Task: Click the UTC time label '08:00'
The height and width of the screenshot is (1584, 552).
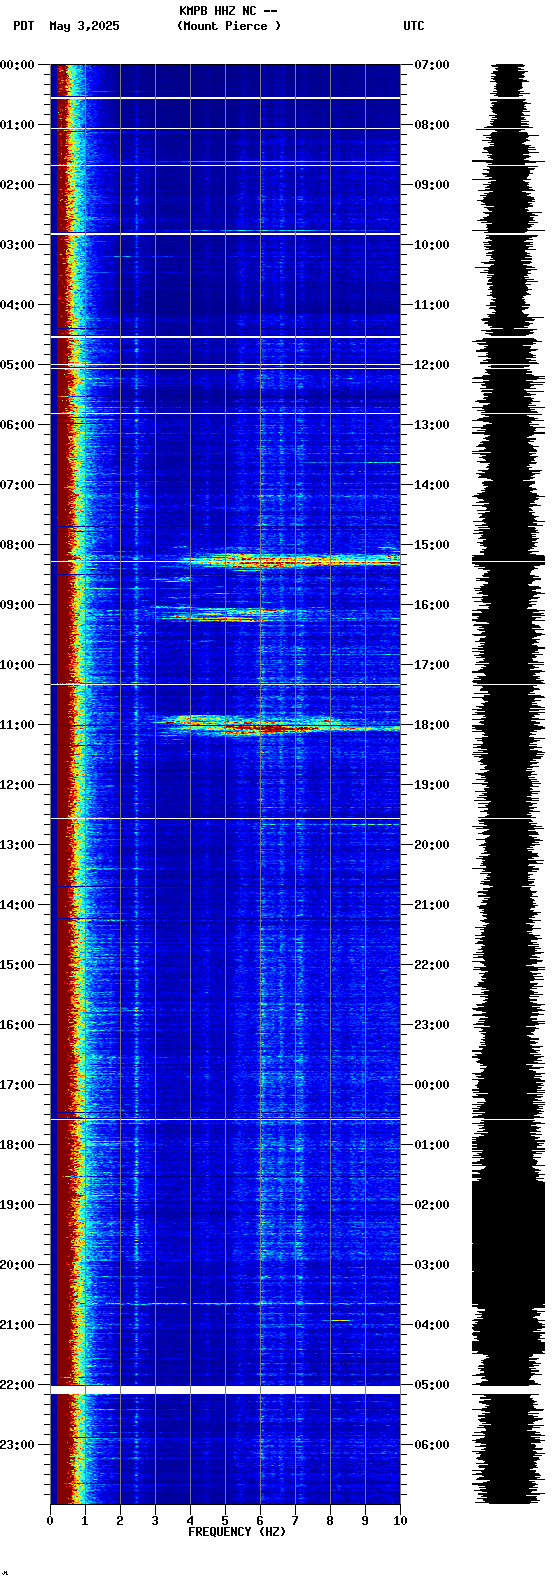Action: [x=432, y=125]
